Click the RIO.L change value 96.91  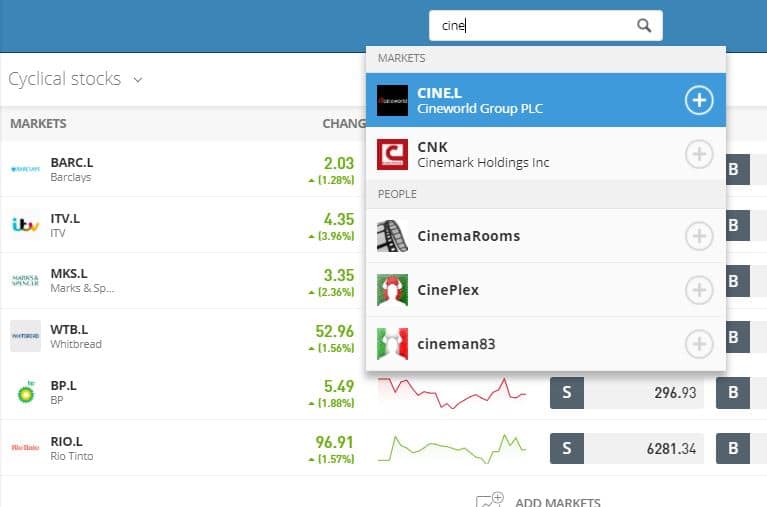click(334, 442)
